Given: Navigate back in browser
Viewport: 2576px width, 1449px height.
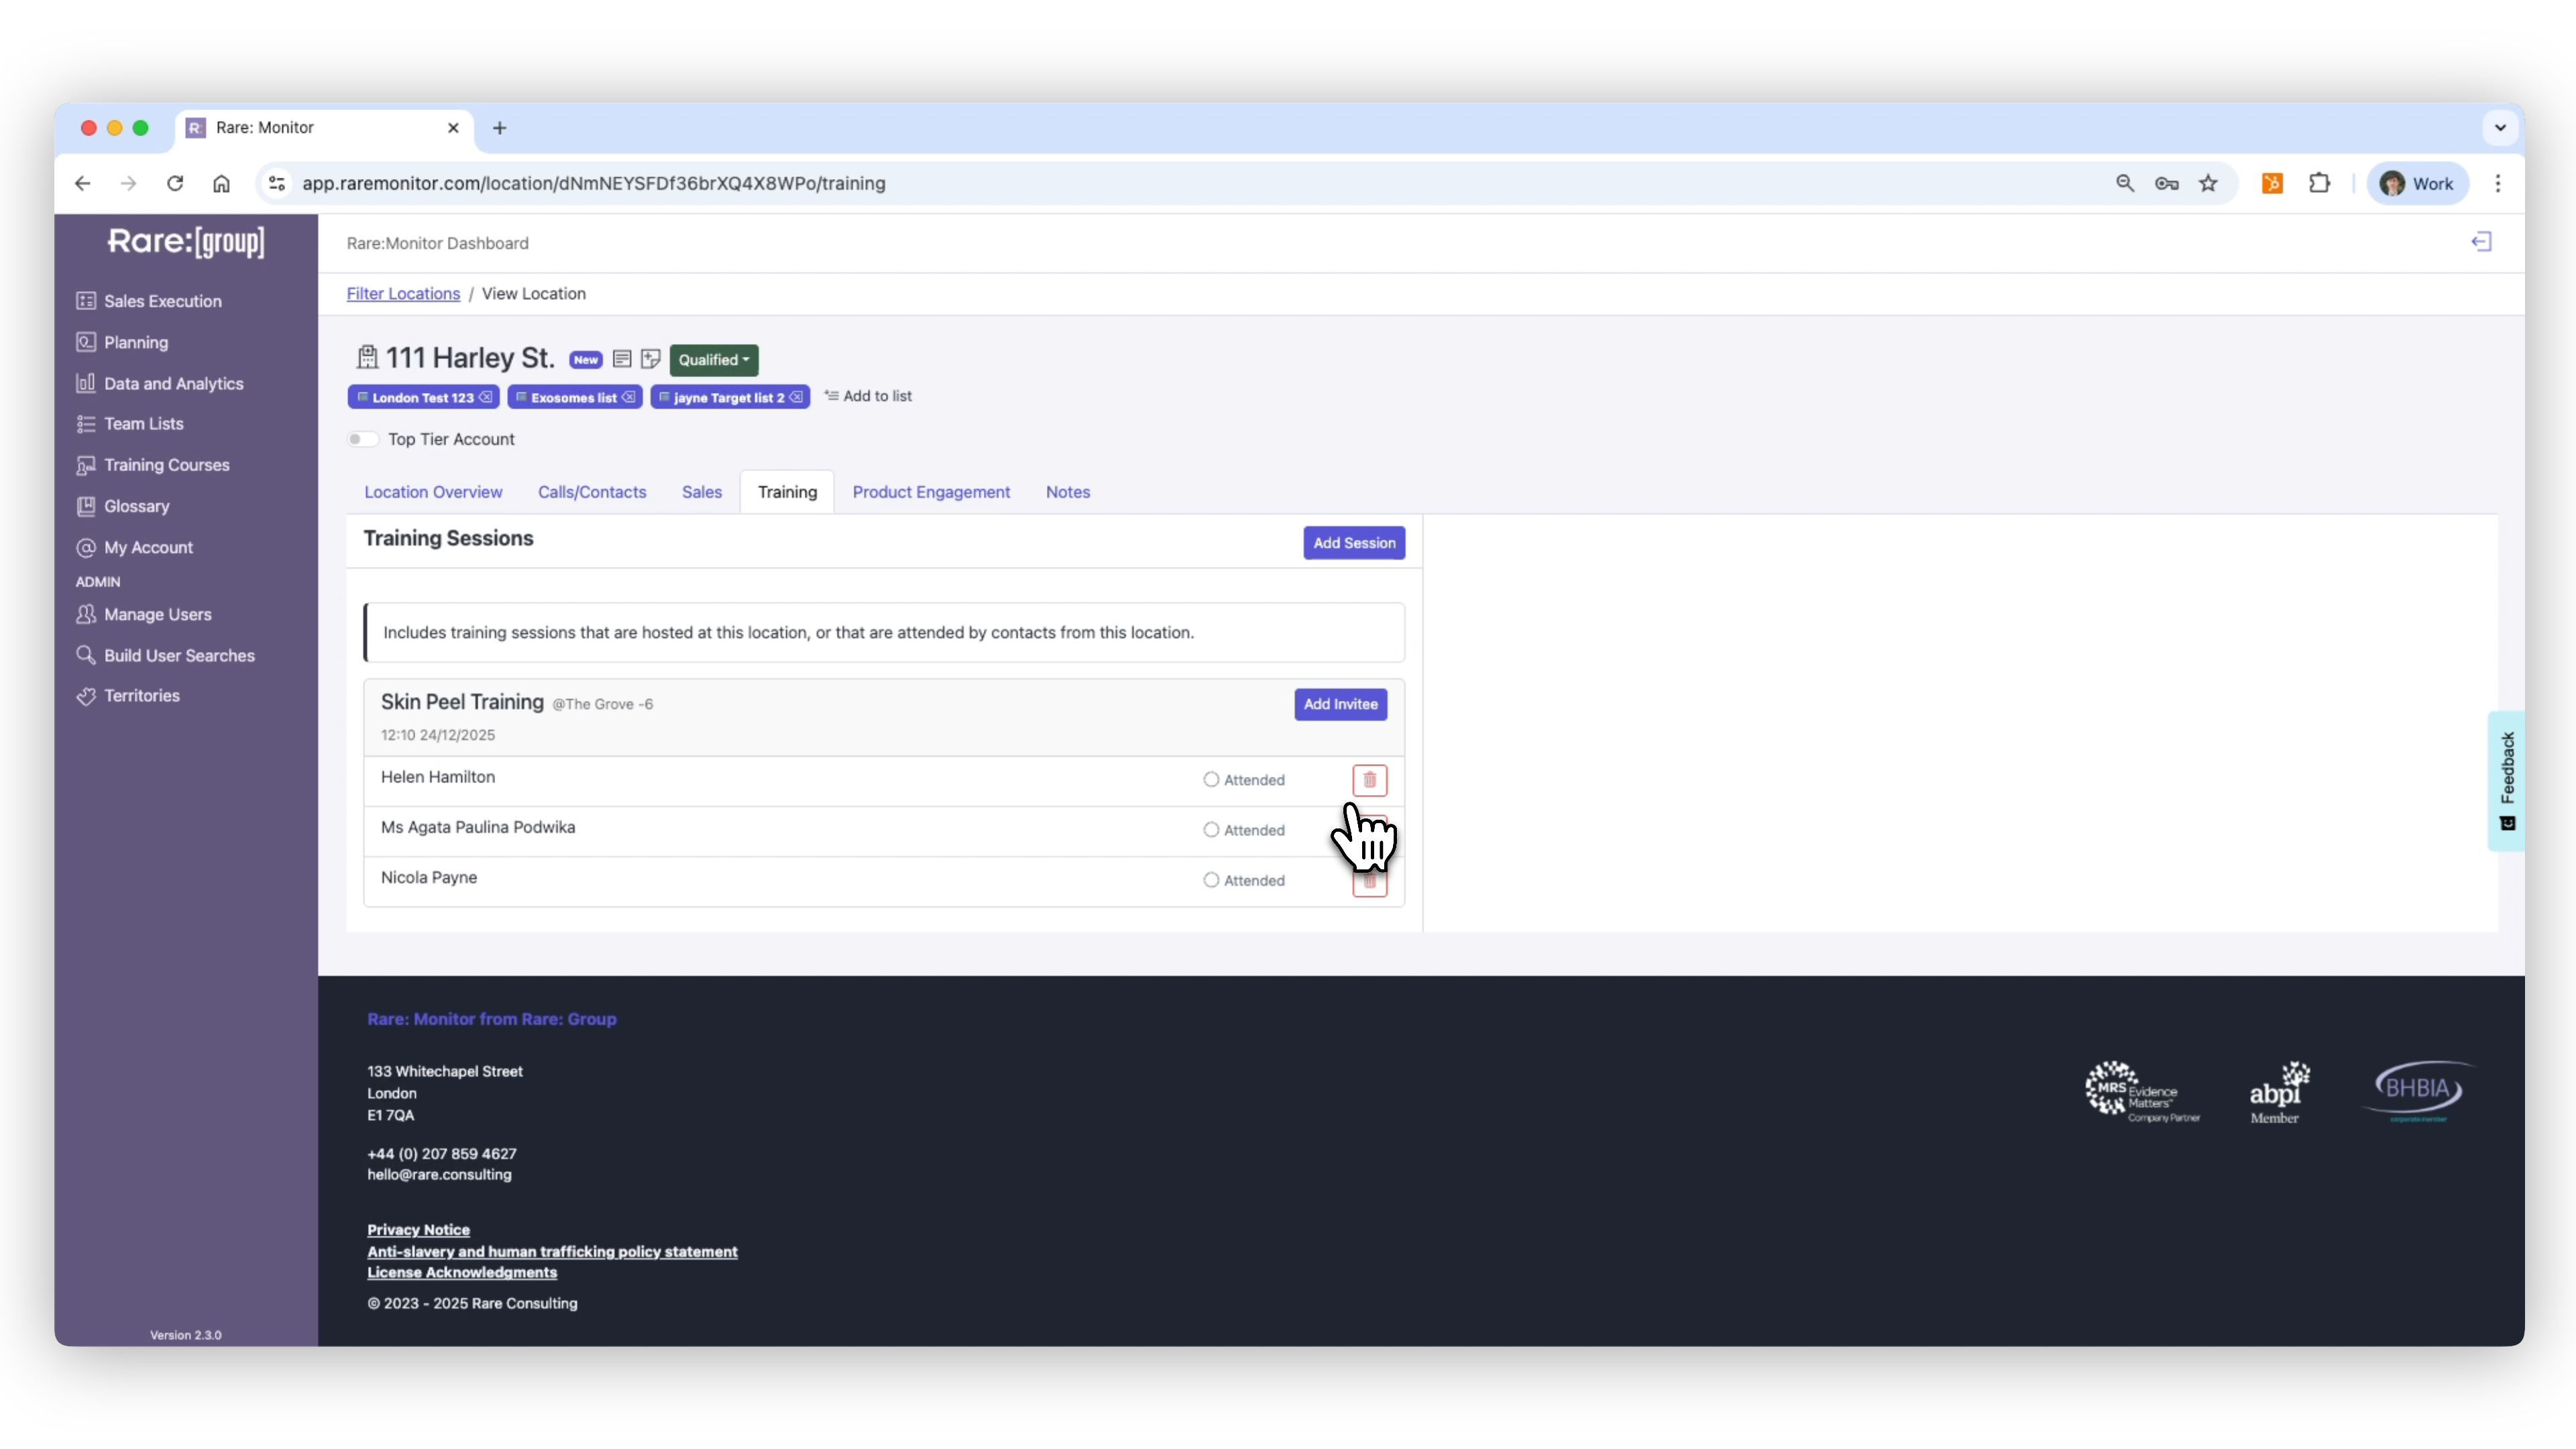Looking at the screenshot, I should pyautogui.click(x=83, y=183).
